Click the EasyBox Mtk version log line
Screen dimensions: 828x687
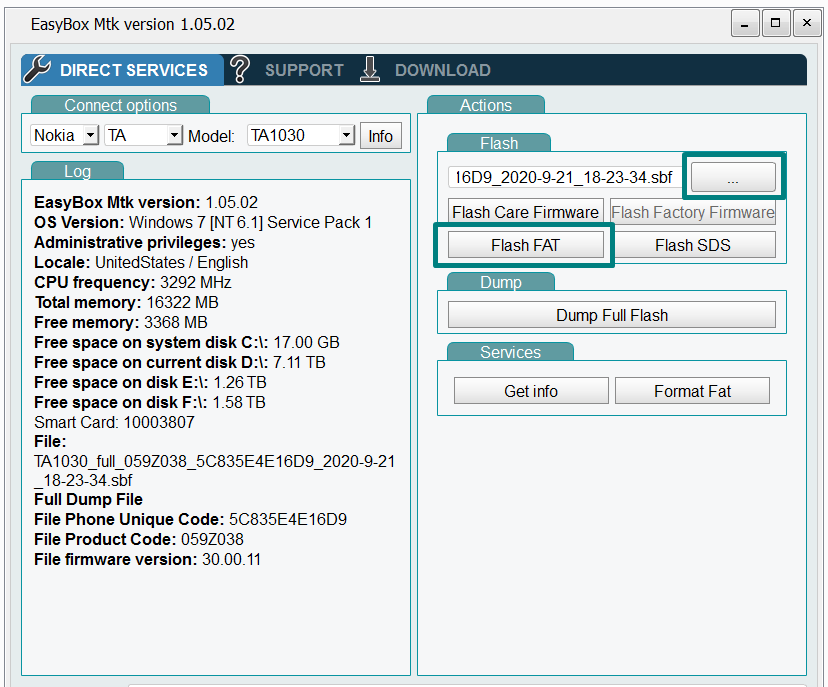[146, 202]
